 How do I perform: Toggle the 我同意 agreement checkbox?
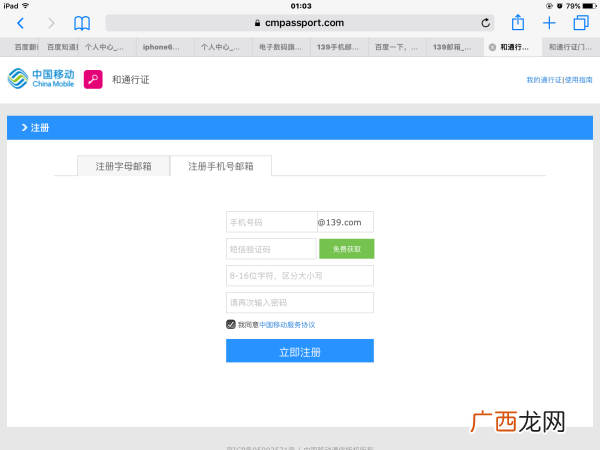pyautogui.click(x=231, y=324)
